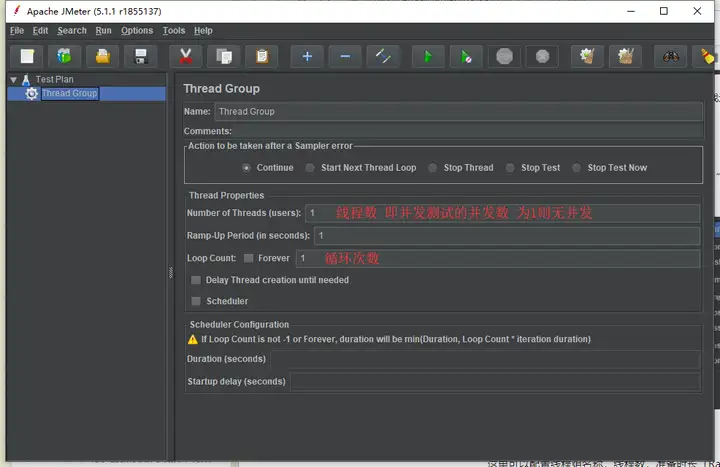Image resolution: width=720 pixels, height=467 pixels.
Task: Click the Shutdown test icon
Action: (542, 56)
